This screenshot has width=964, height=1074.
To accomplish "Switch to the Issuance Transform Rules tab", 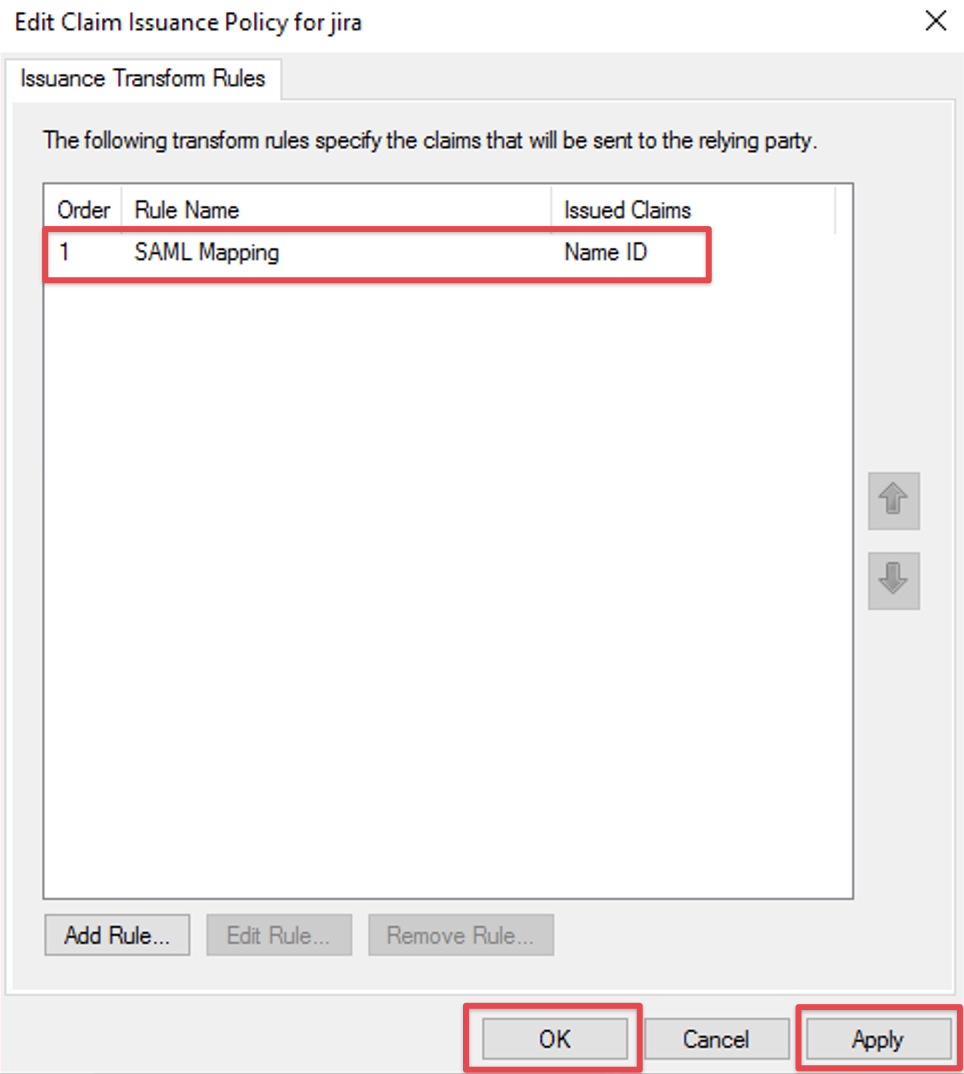I will (x=142, y=79).
